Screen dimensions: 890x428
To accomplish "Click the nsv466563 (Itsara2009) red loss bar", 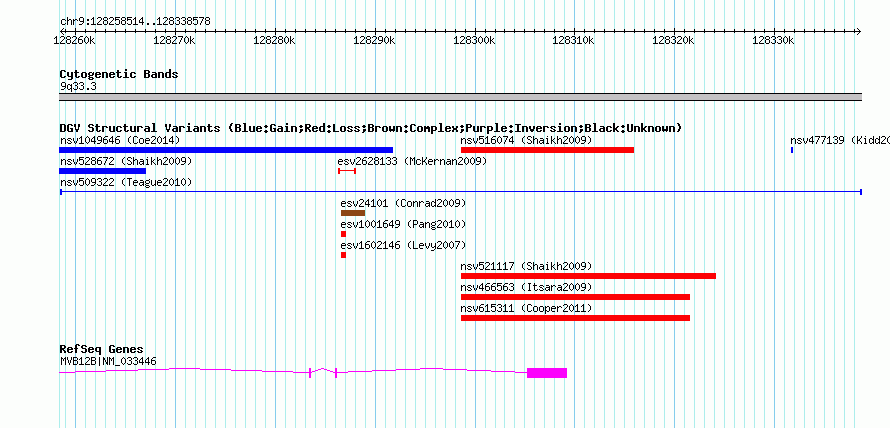I will click(x=575, y=297).
